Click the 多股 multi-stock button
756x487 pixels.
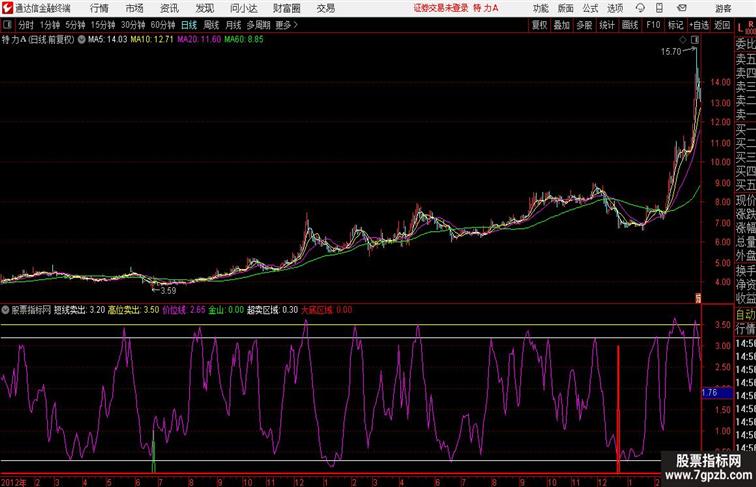coord(584,25)
